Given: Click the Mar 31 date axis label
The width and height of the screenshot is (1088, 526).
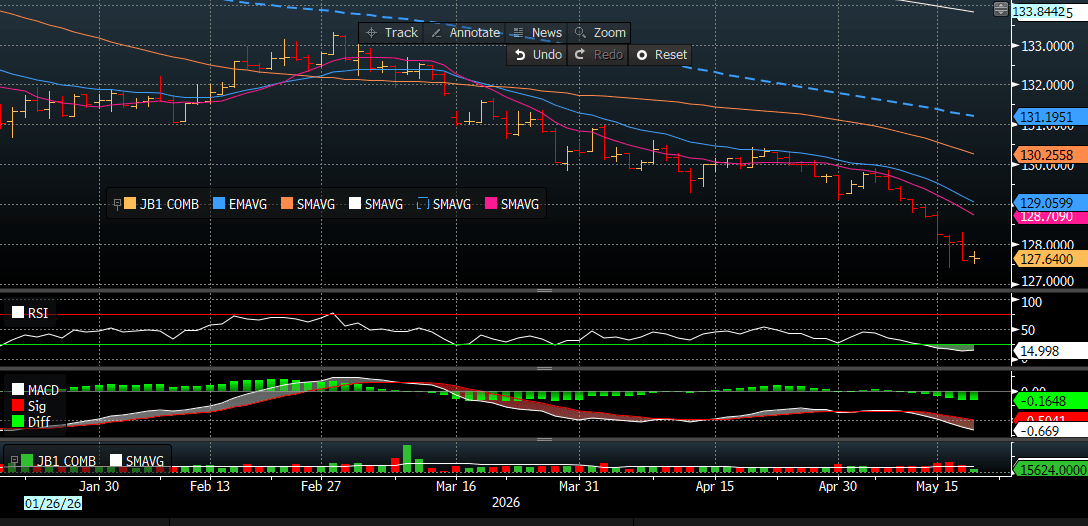Looking at the screenshot, I should coord(579,486).
